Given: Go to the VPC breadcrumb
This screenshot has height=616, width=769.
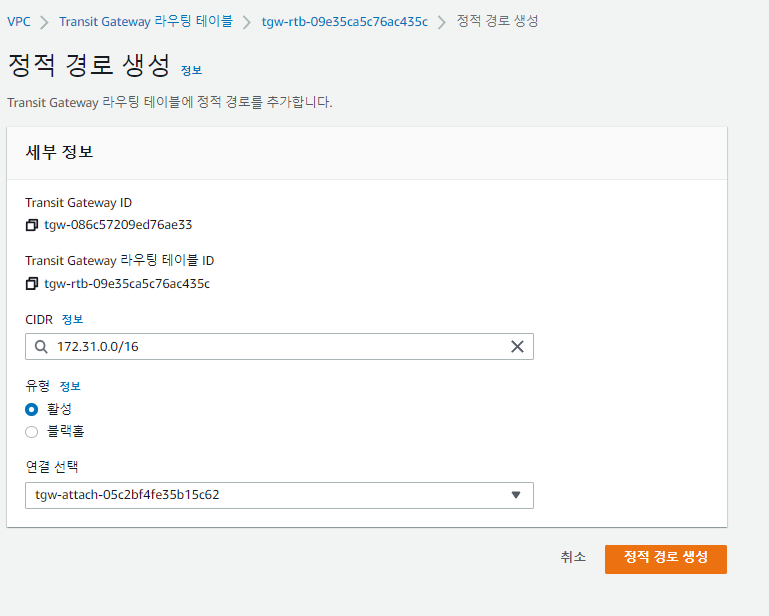Looking at the screenshot, I should [x=18, y=21].
